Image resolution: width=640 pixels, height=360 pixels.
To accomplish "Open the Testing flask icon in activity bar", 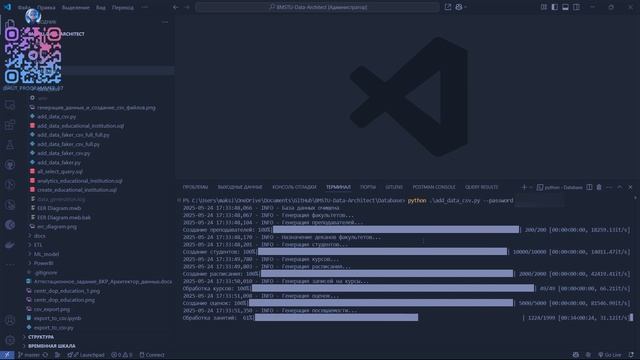I will click(x=10, y=145).
